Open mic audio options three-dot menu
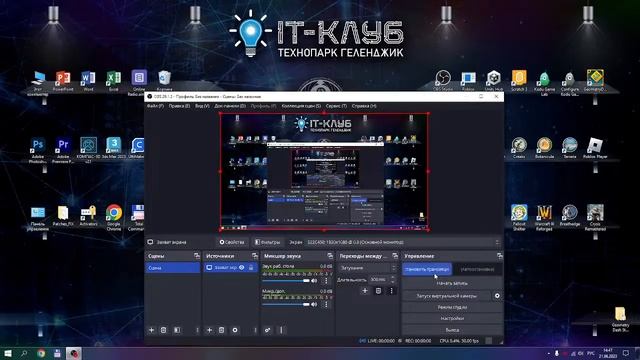 coord(326,304)
